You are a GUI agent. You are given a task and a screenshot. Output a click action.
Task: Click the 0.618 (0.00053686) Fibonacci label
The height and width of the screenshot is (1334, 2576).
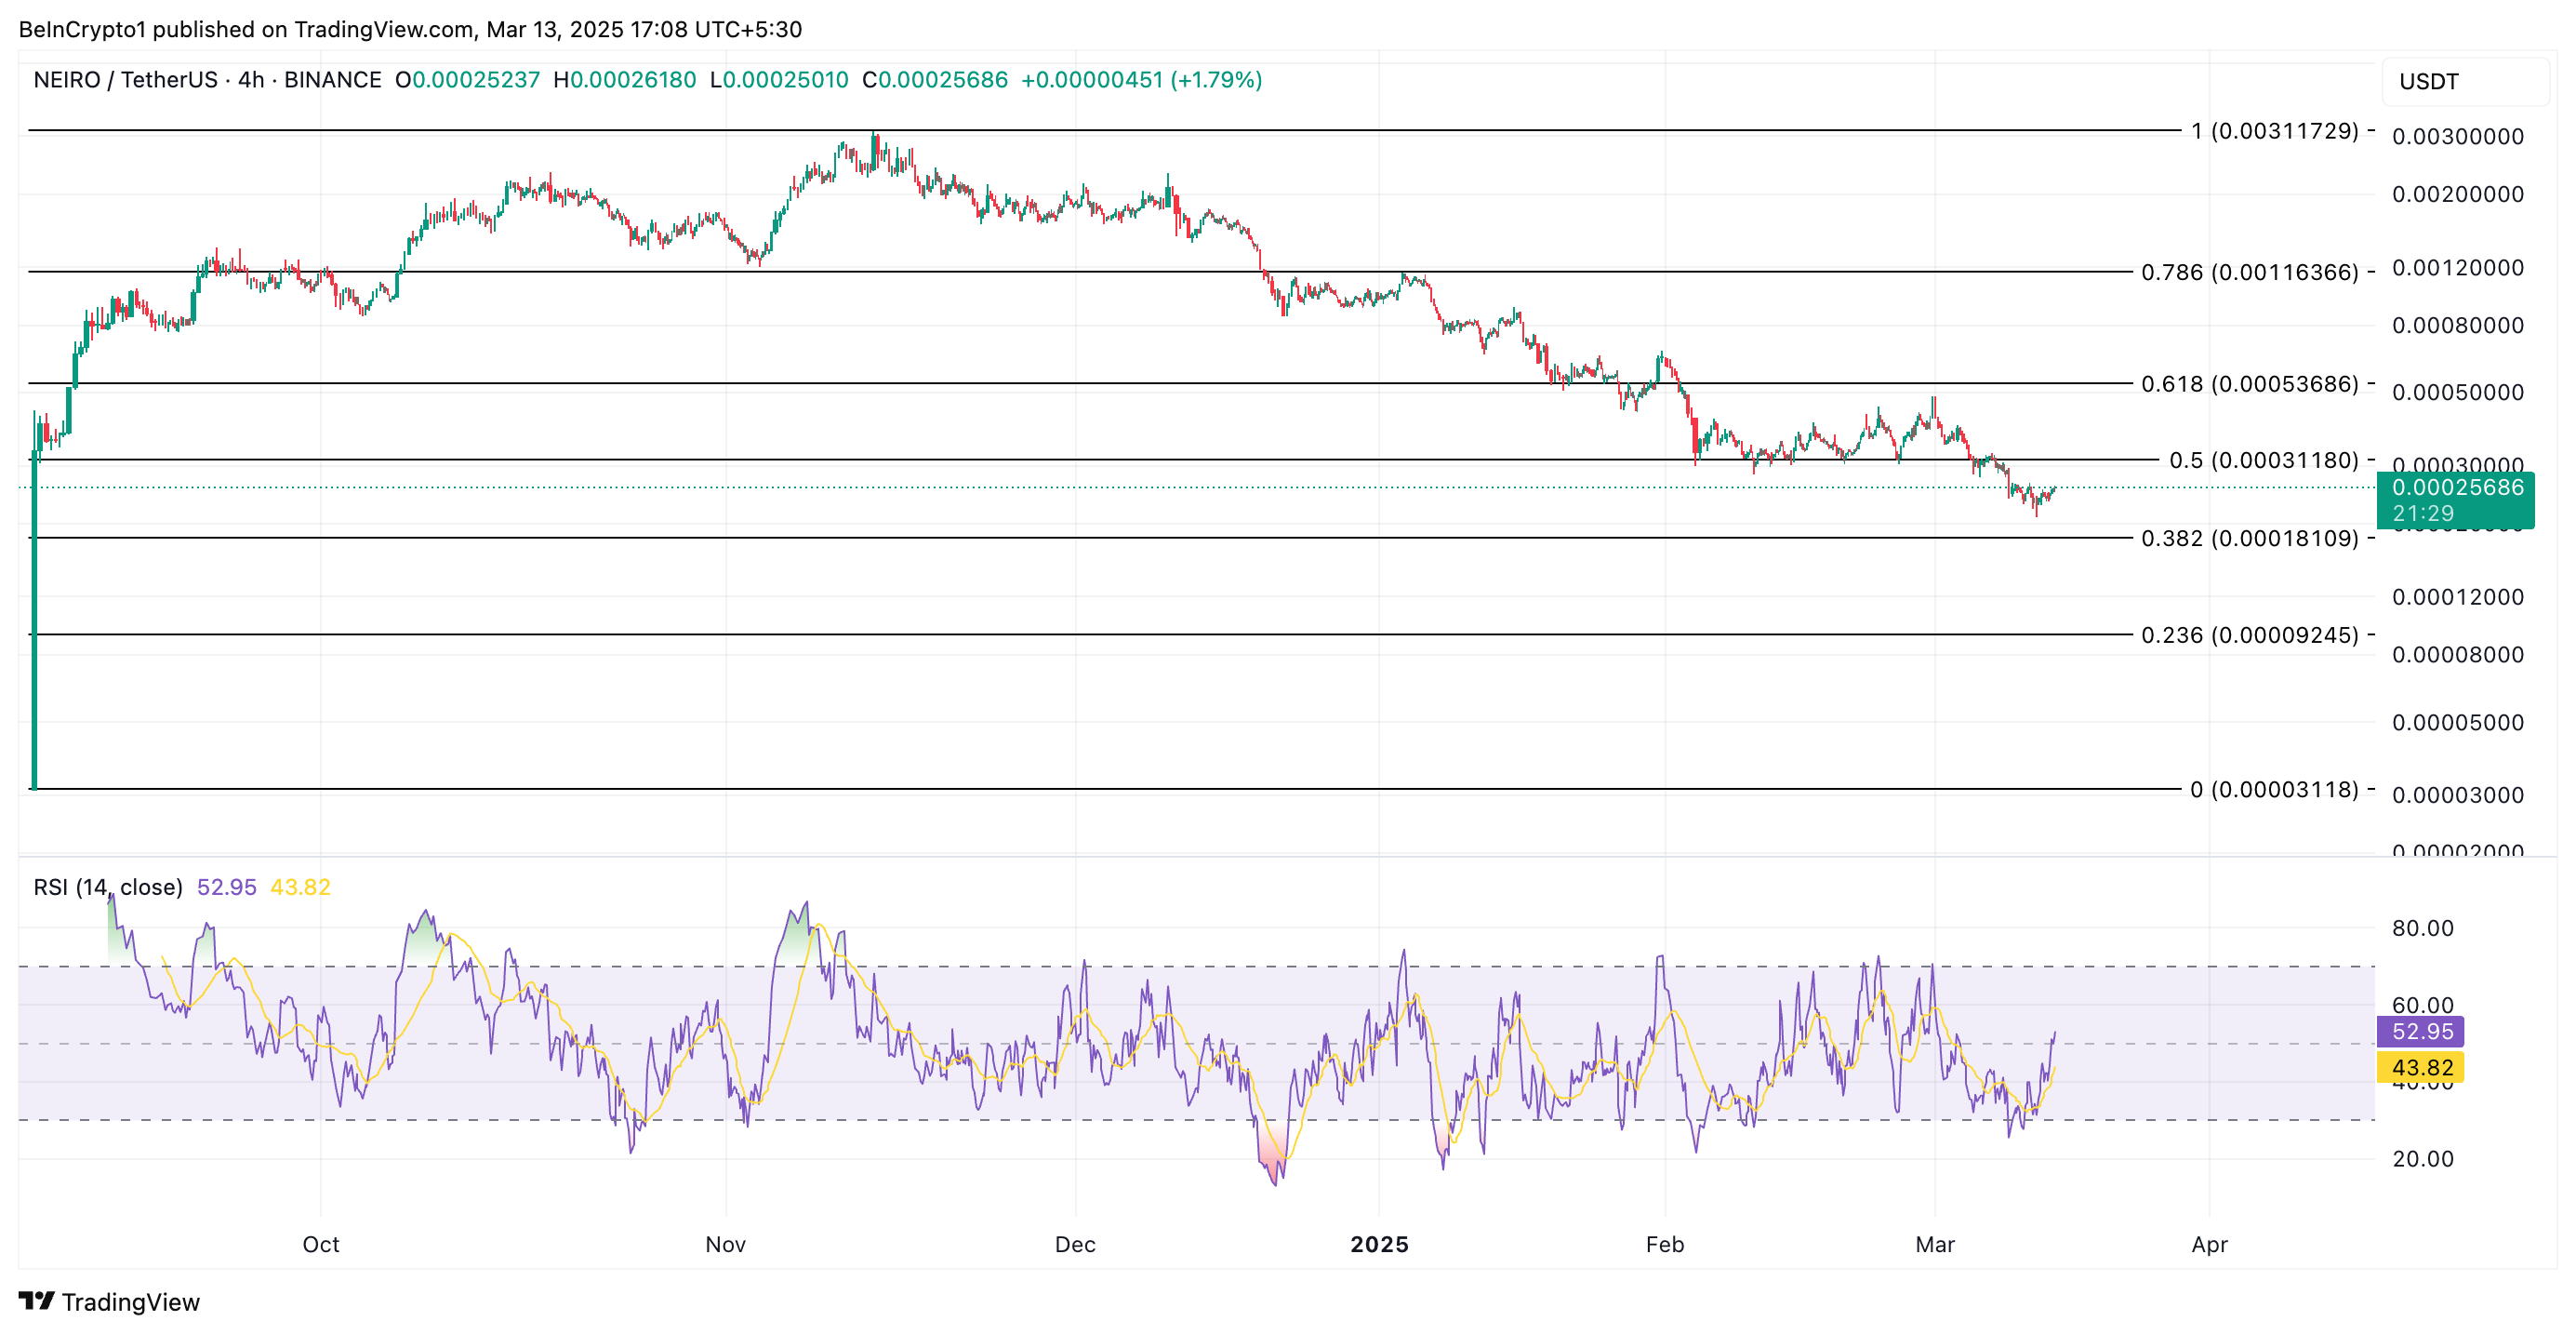pos(2249,384)
